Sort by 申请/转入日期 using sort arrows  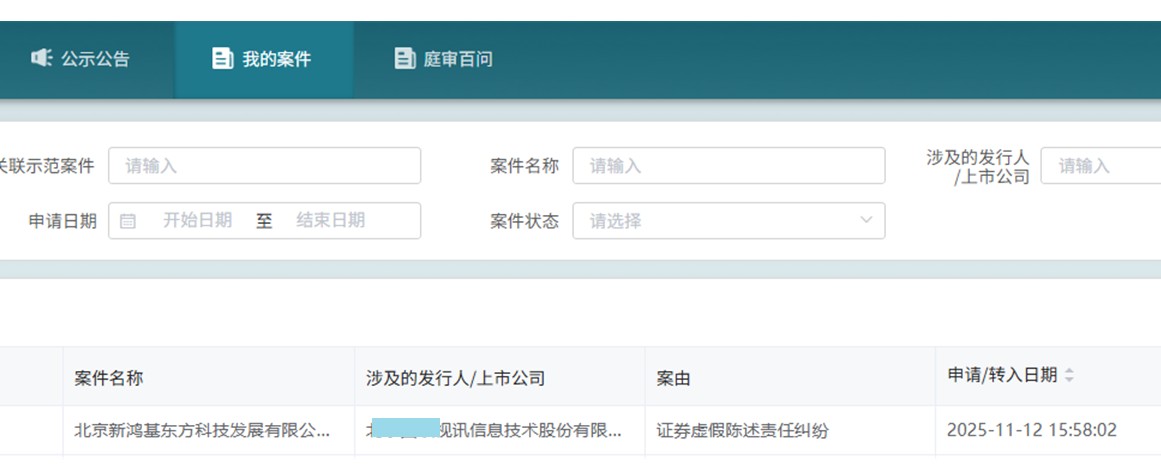[x=1068, y=375]
